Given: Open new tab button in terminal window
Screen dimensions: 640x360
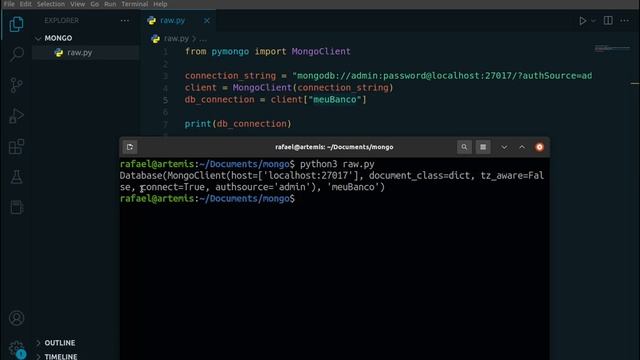Looking at the screenshot, I should pyautogui.click(x=130, y=147).
